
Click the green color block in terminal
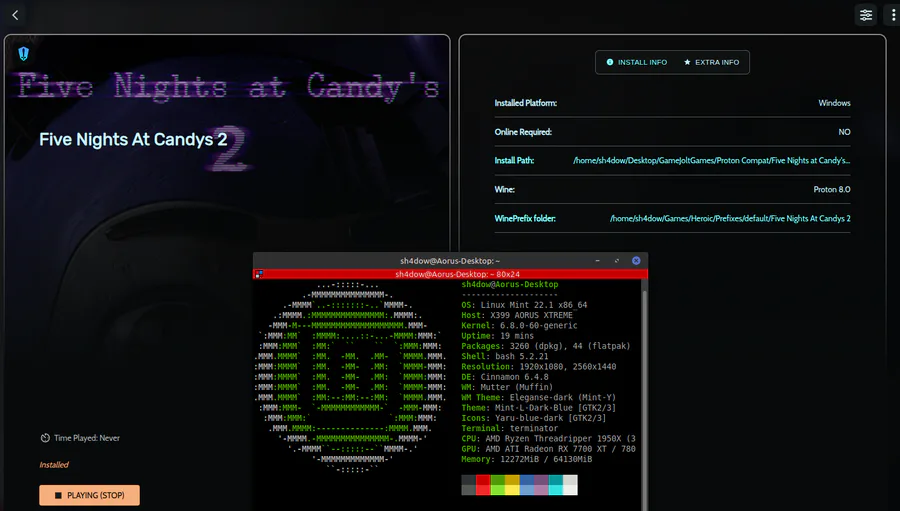pos(498,485)
